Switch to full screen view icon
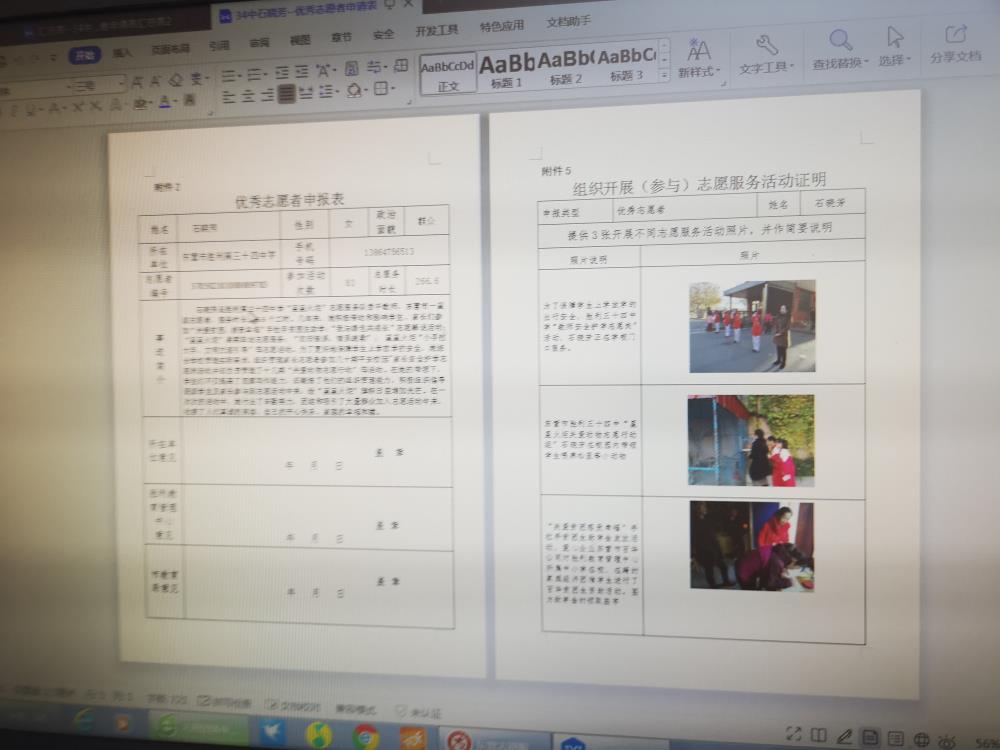 pos(793,733)
